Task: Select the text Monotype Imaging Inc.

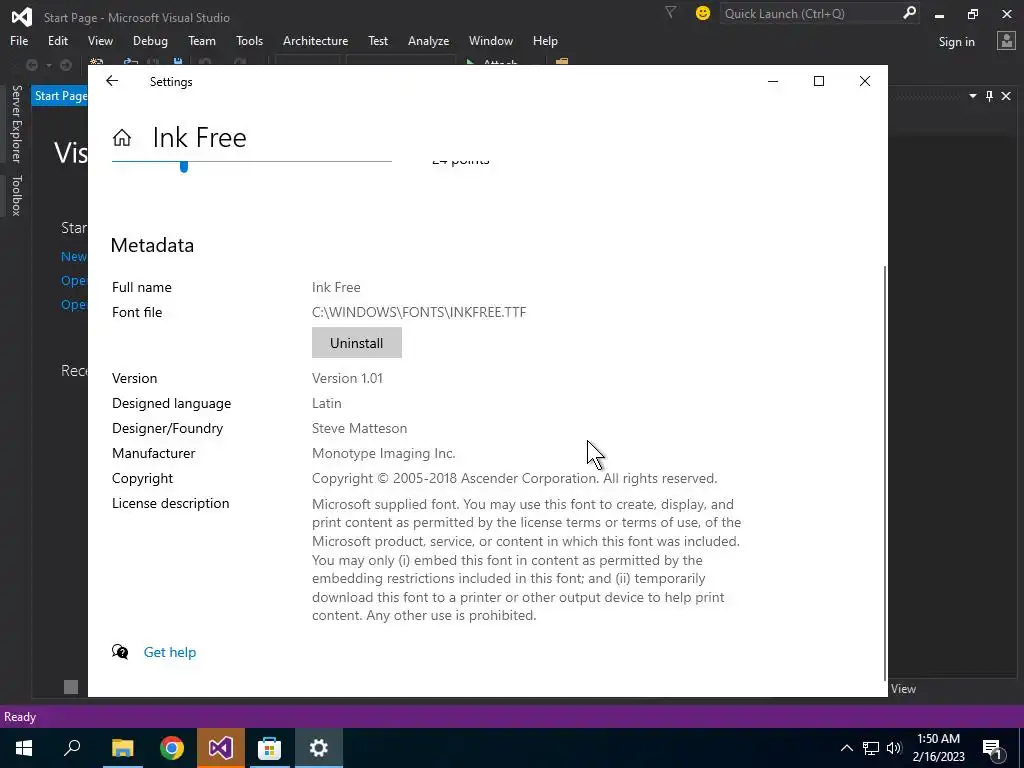Action: point(384,453)
